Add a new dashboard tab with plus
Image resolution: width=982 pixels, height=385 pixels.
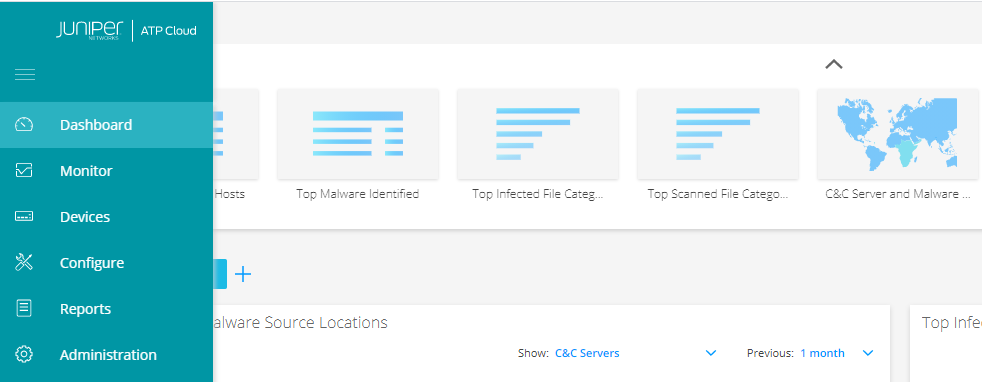coord(243,274)
